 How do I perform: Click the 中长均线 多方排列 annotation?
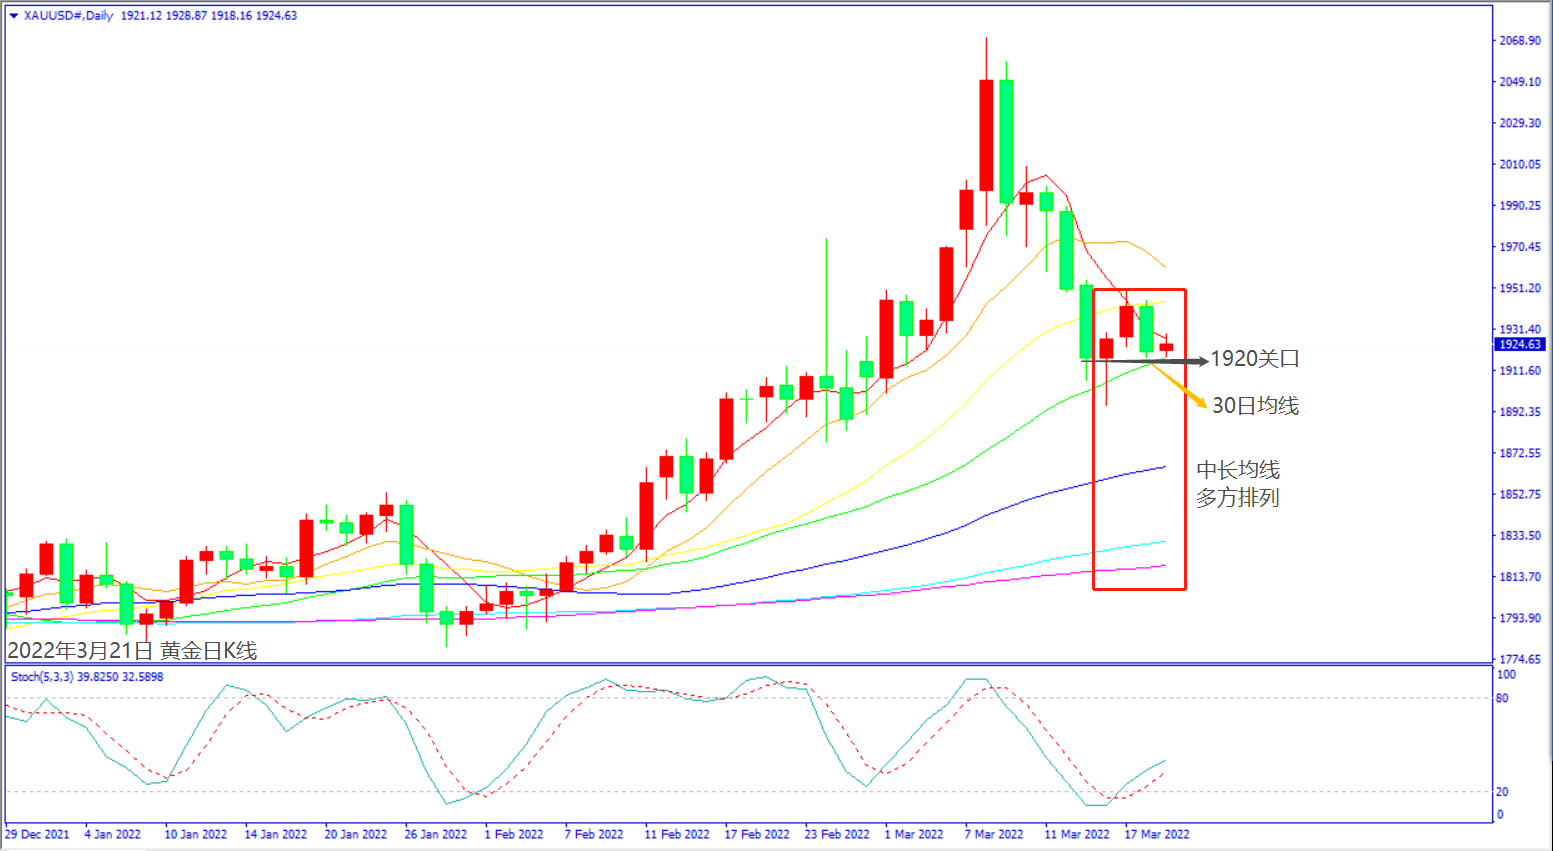point(1238,484)
